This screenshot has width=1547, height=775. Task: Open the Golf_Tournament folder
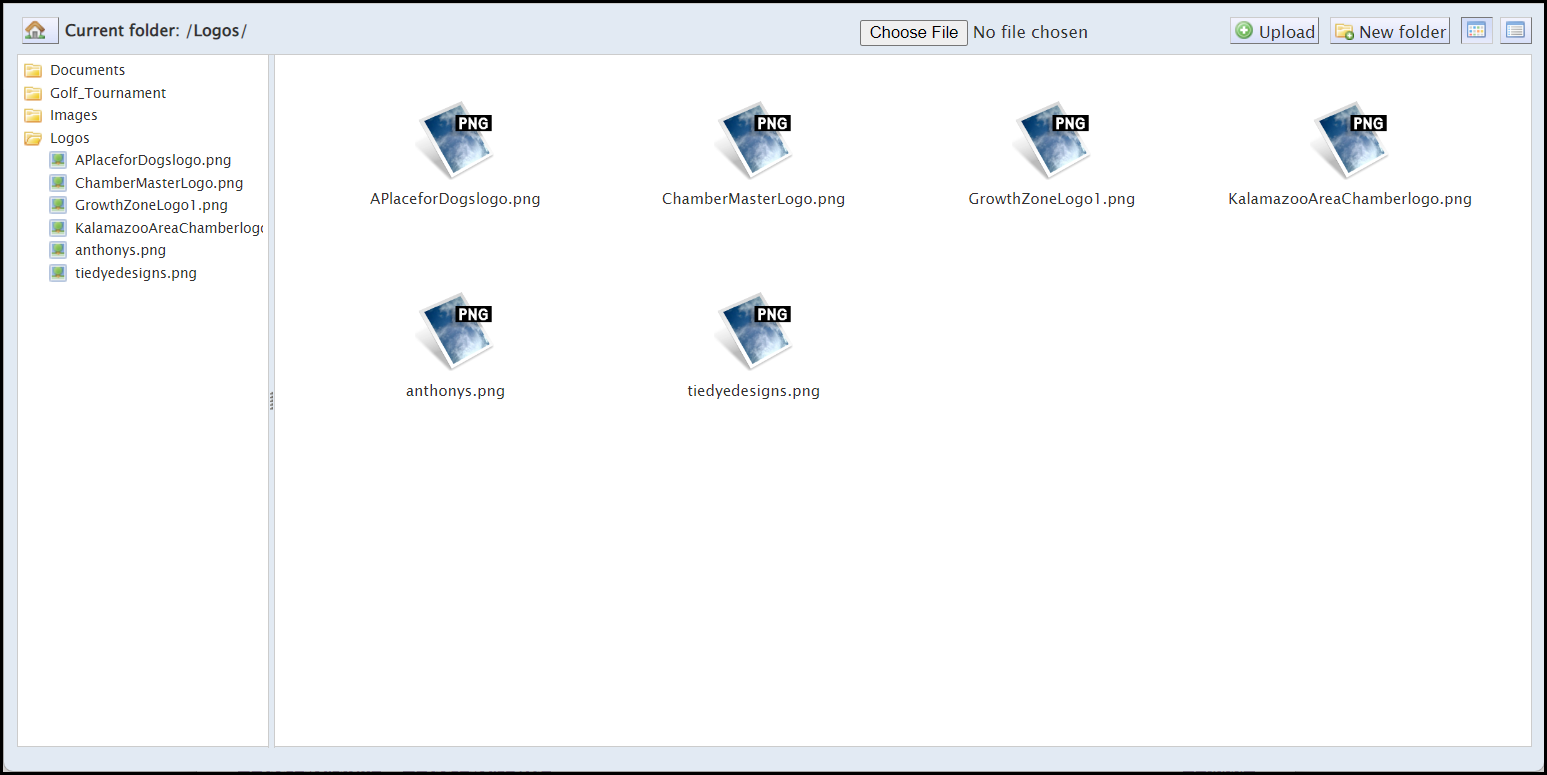tap(107, 93)
